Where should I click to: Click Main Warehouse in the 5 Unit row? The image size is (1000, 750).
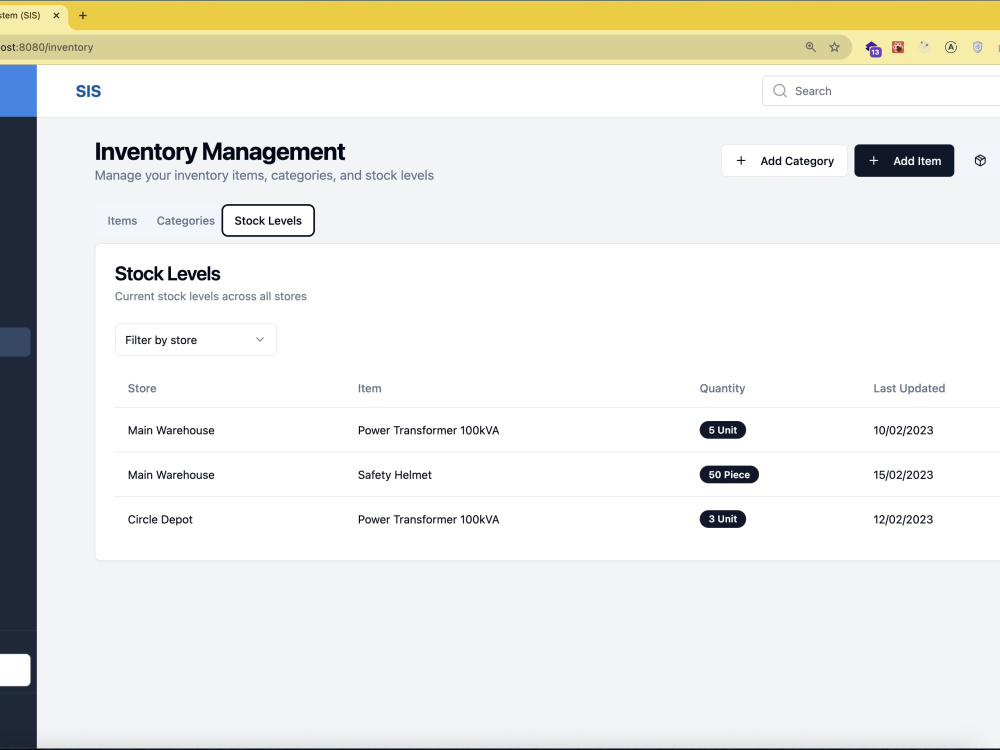[x=171, y=430]
